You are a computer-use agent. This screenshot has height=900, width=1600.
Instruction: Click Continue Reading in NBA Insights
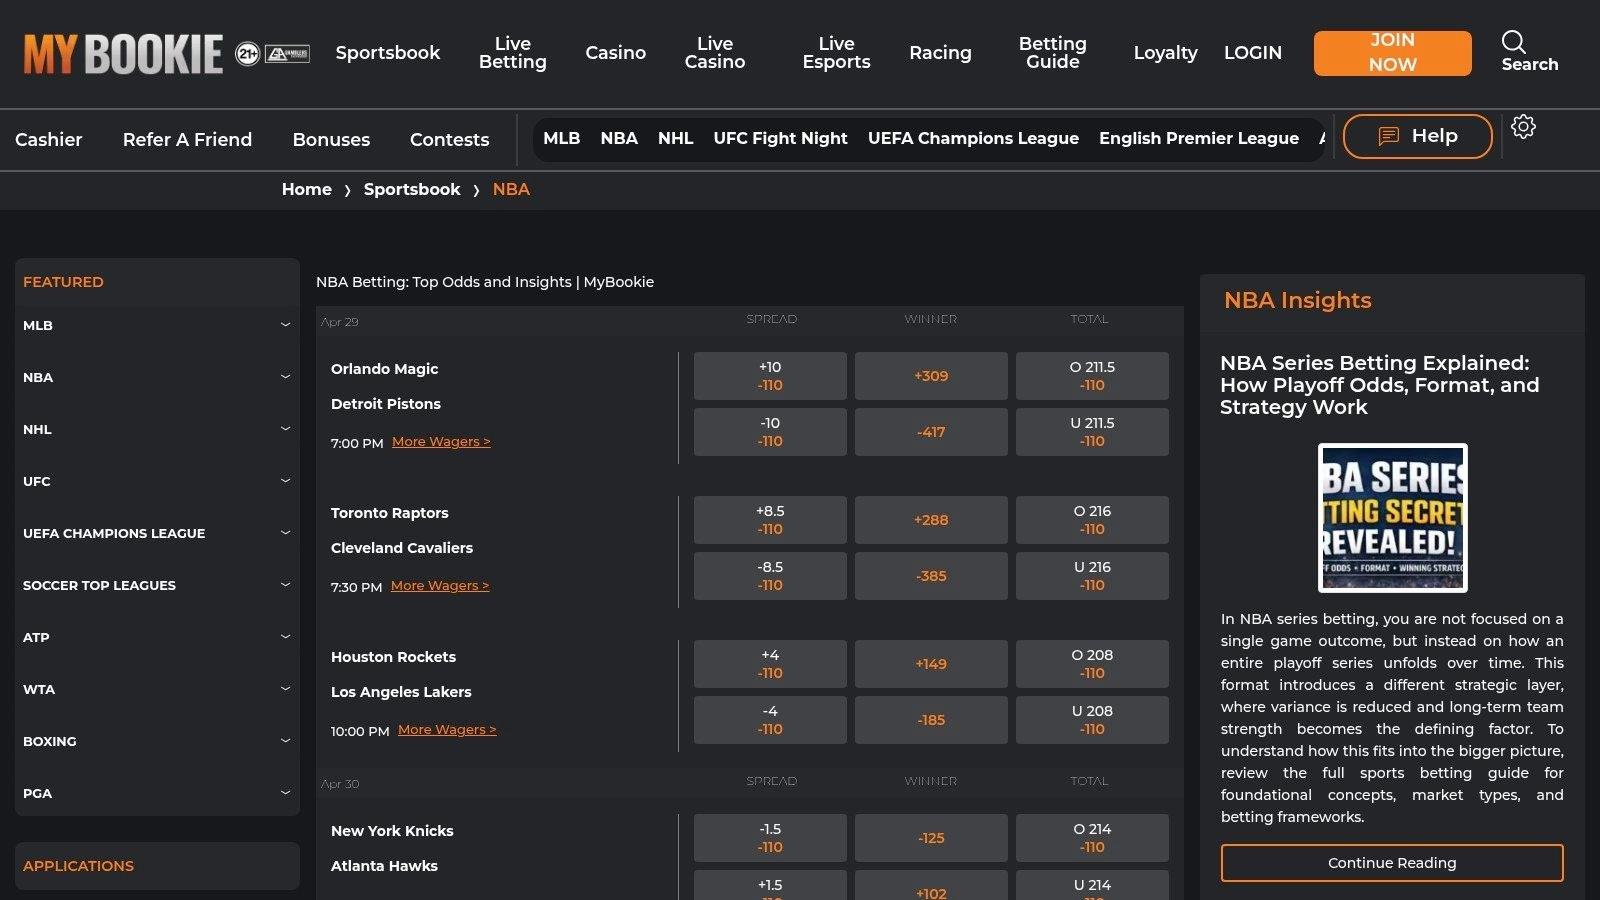(1391, 862)
